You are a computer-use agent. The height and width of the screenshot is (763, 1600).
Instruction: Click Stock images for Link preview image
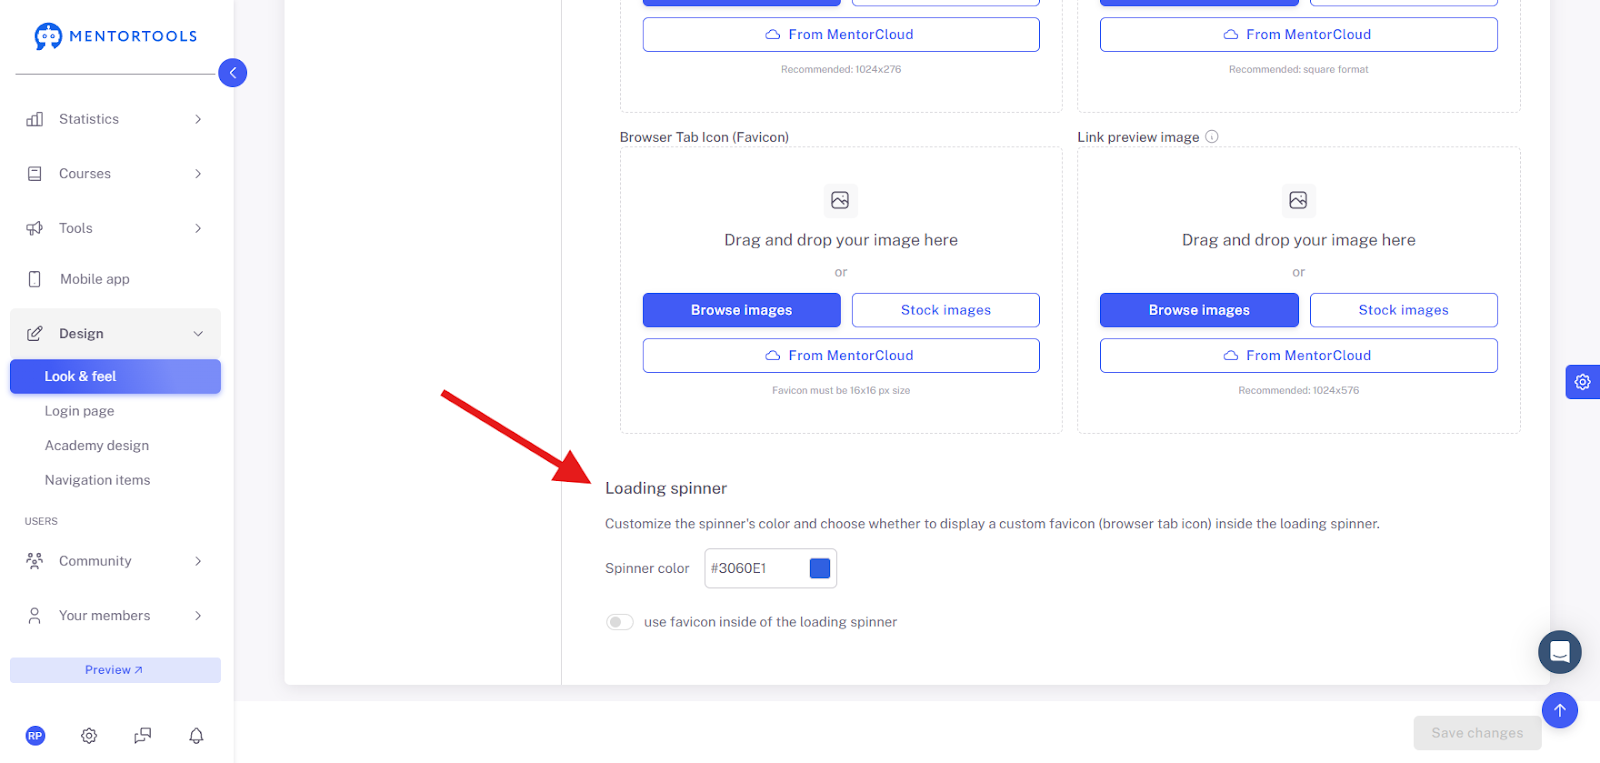pos(1403,310)
